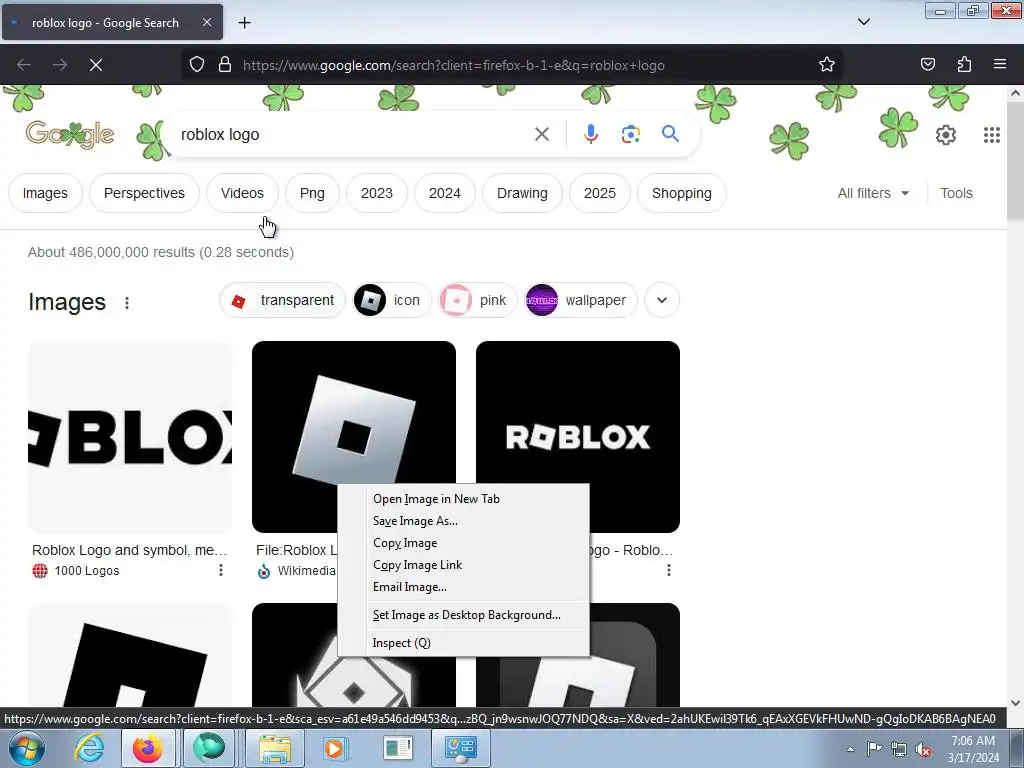
Task: Select the Drawing filter chip
Action: click(522, 193)
